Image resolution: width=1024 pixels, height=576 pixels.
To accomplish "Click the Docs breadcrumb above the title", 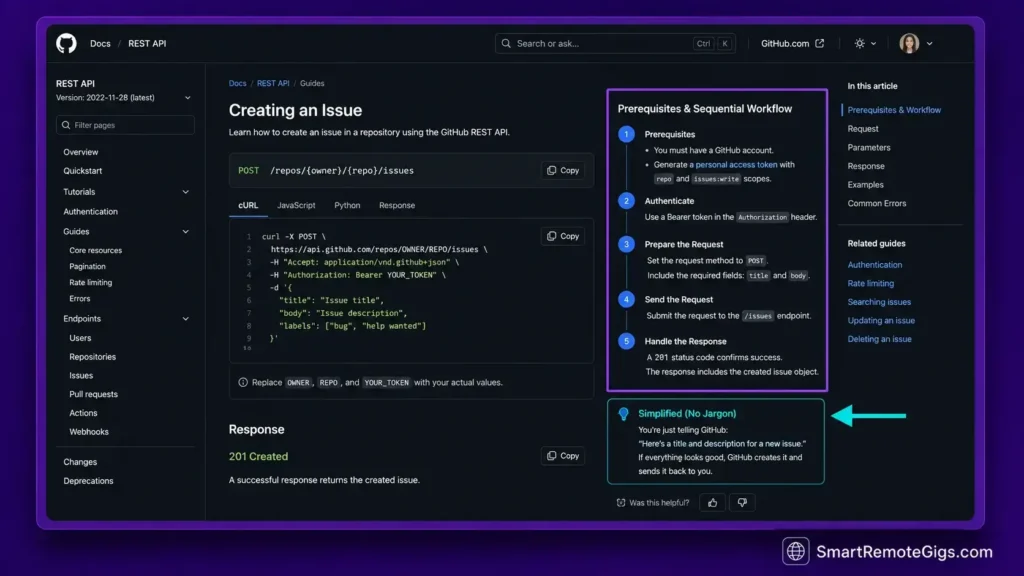I will pyautogui.click(x=237, y=83).
